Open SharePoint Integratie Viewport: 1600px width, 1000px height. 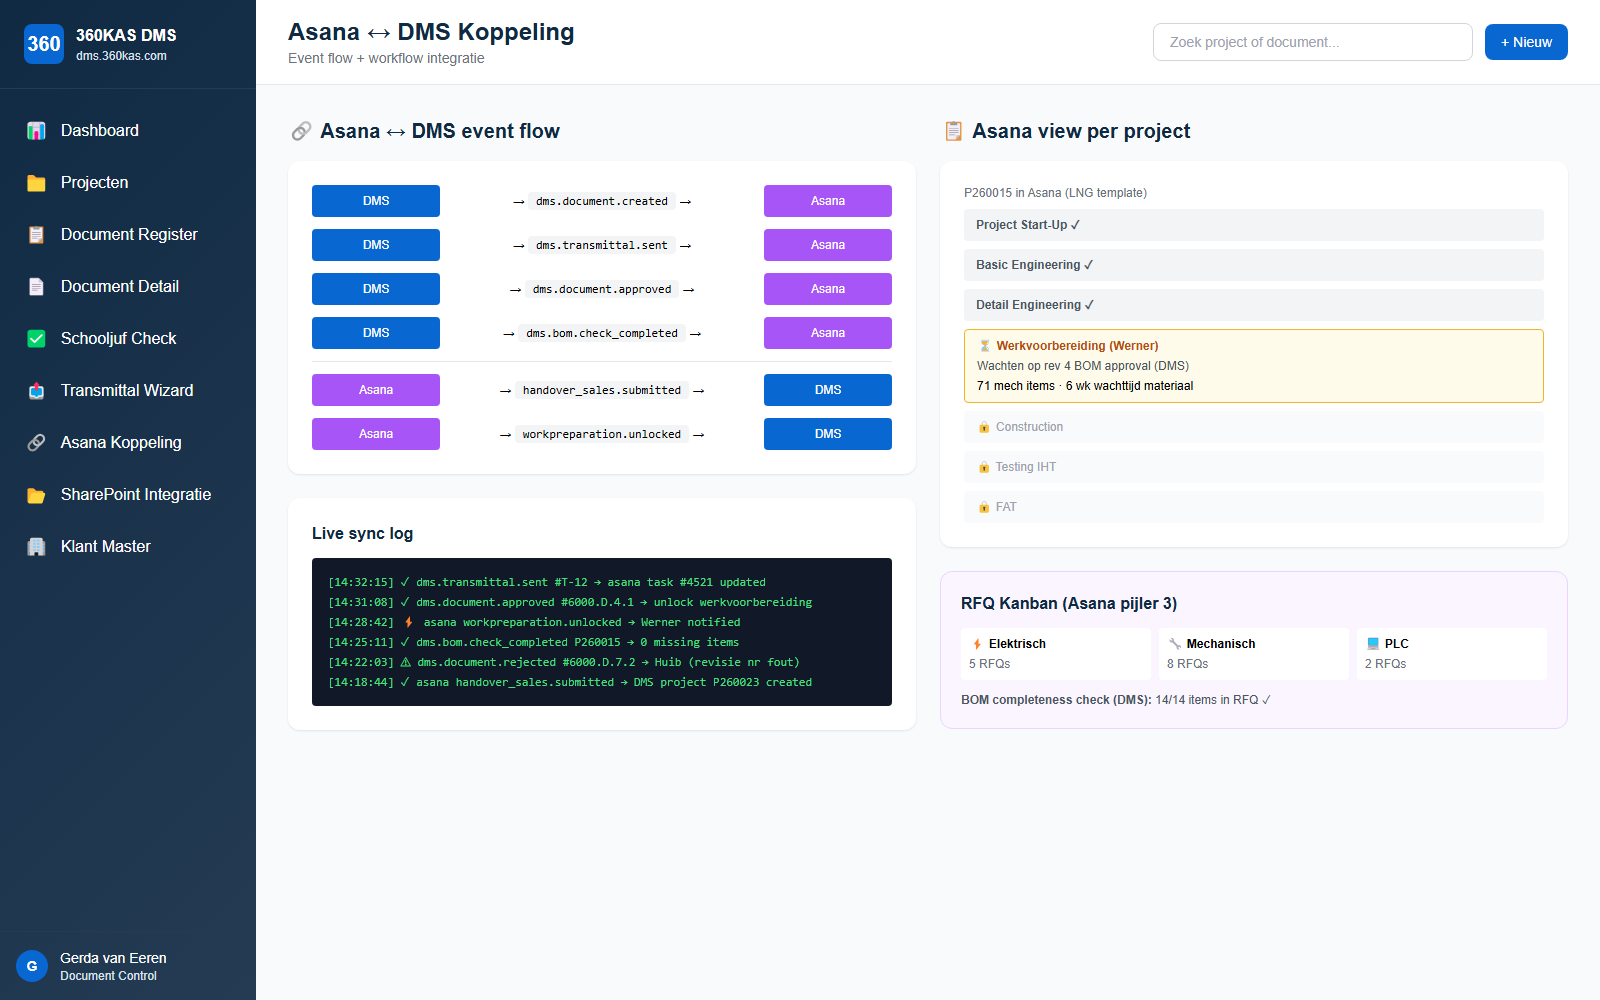(x=128, y=495)
